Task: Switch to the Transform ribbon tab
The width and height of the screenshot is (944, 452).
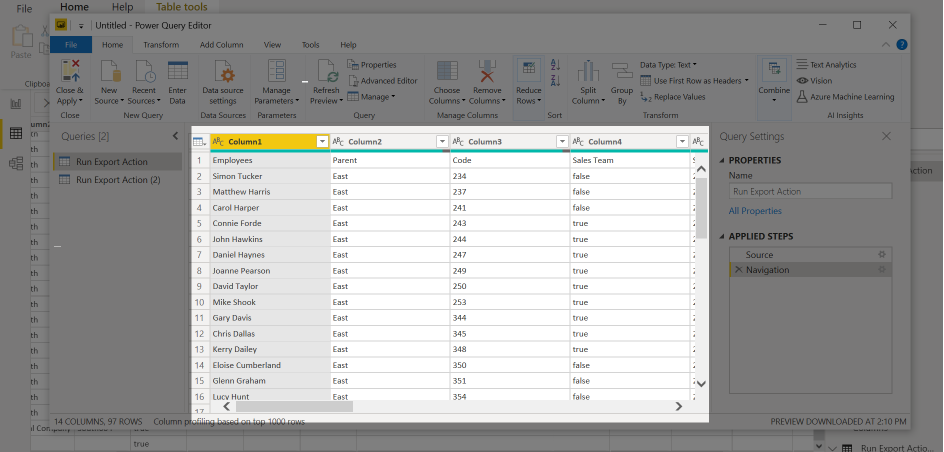Action: [x=161, y=45]
